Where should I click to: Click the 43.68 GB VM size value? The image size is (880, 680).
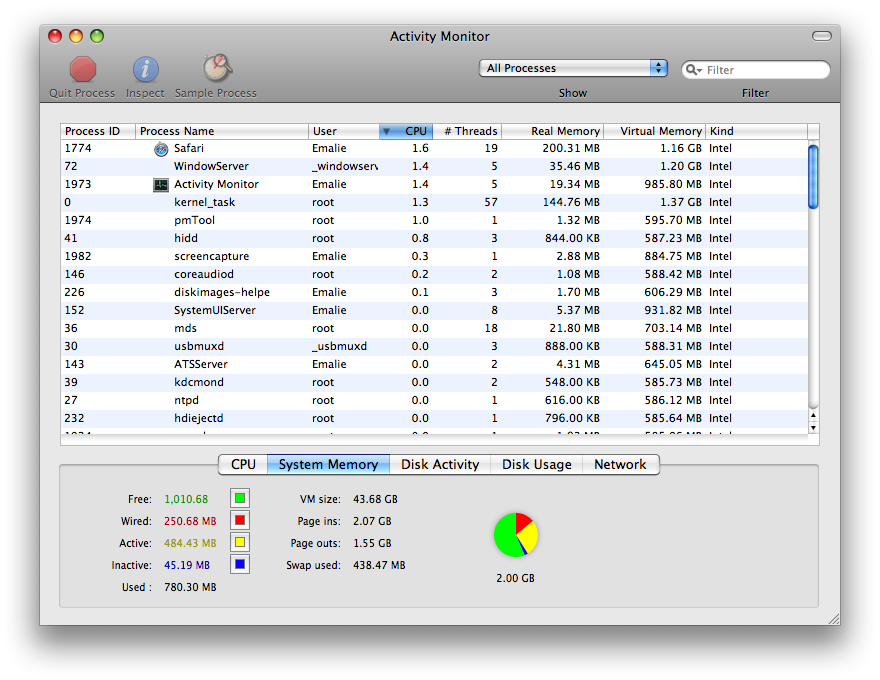pos(375,499)
